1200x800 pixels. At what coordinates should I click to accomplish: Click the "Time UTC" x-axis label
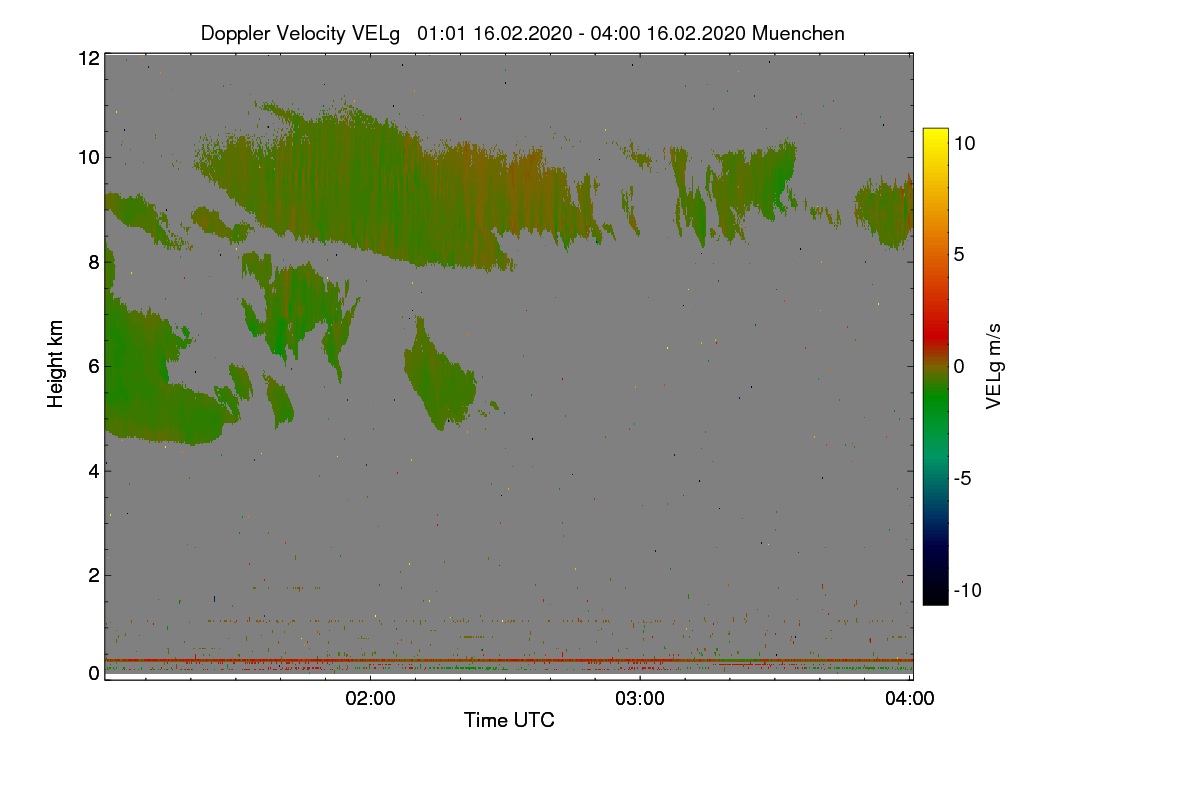tap(509, 720)
